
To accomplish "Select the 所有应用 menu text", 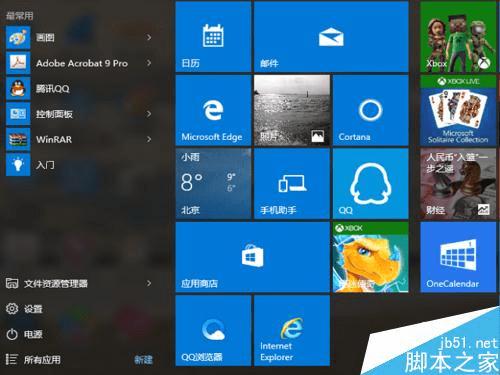I will (x=42, y=360).
